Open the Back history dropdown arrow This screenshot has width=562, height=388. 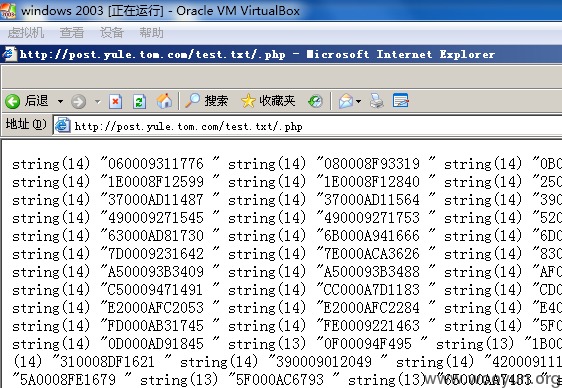(60, 102)
